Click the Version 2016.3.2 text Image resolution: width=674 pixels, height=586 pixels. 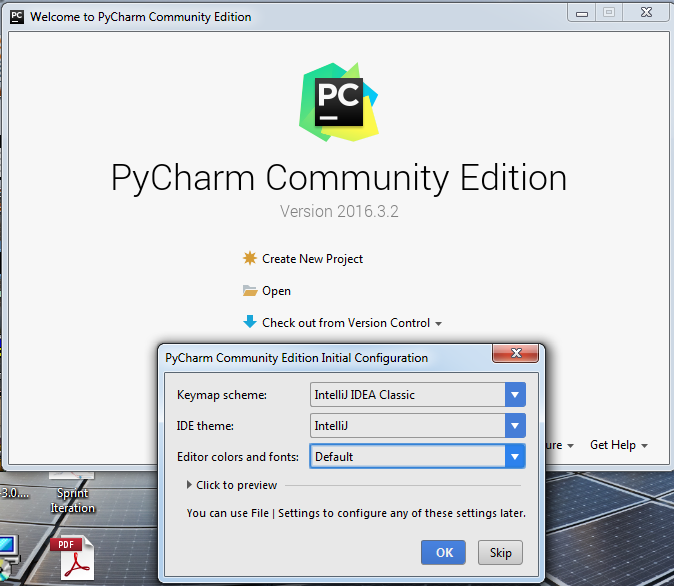[339, 212]
